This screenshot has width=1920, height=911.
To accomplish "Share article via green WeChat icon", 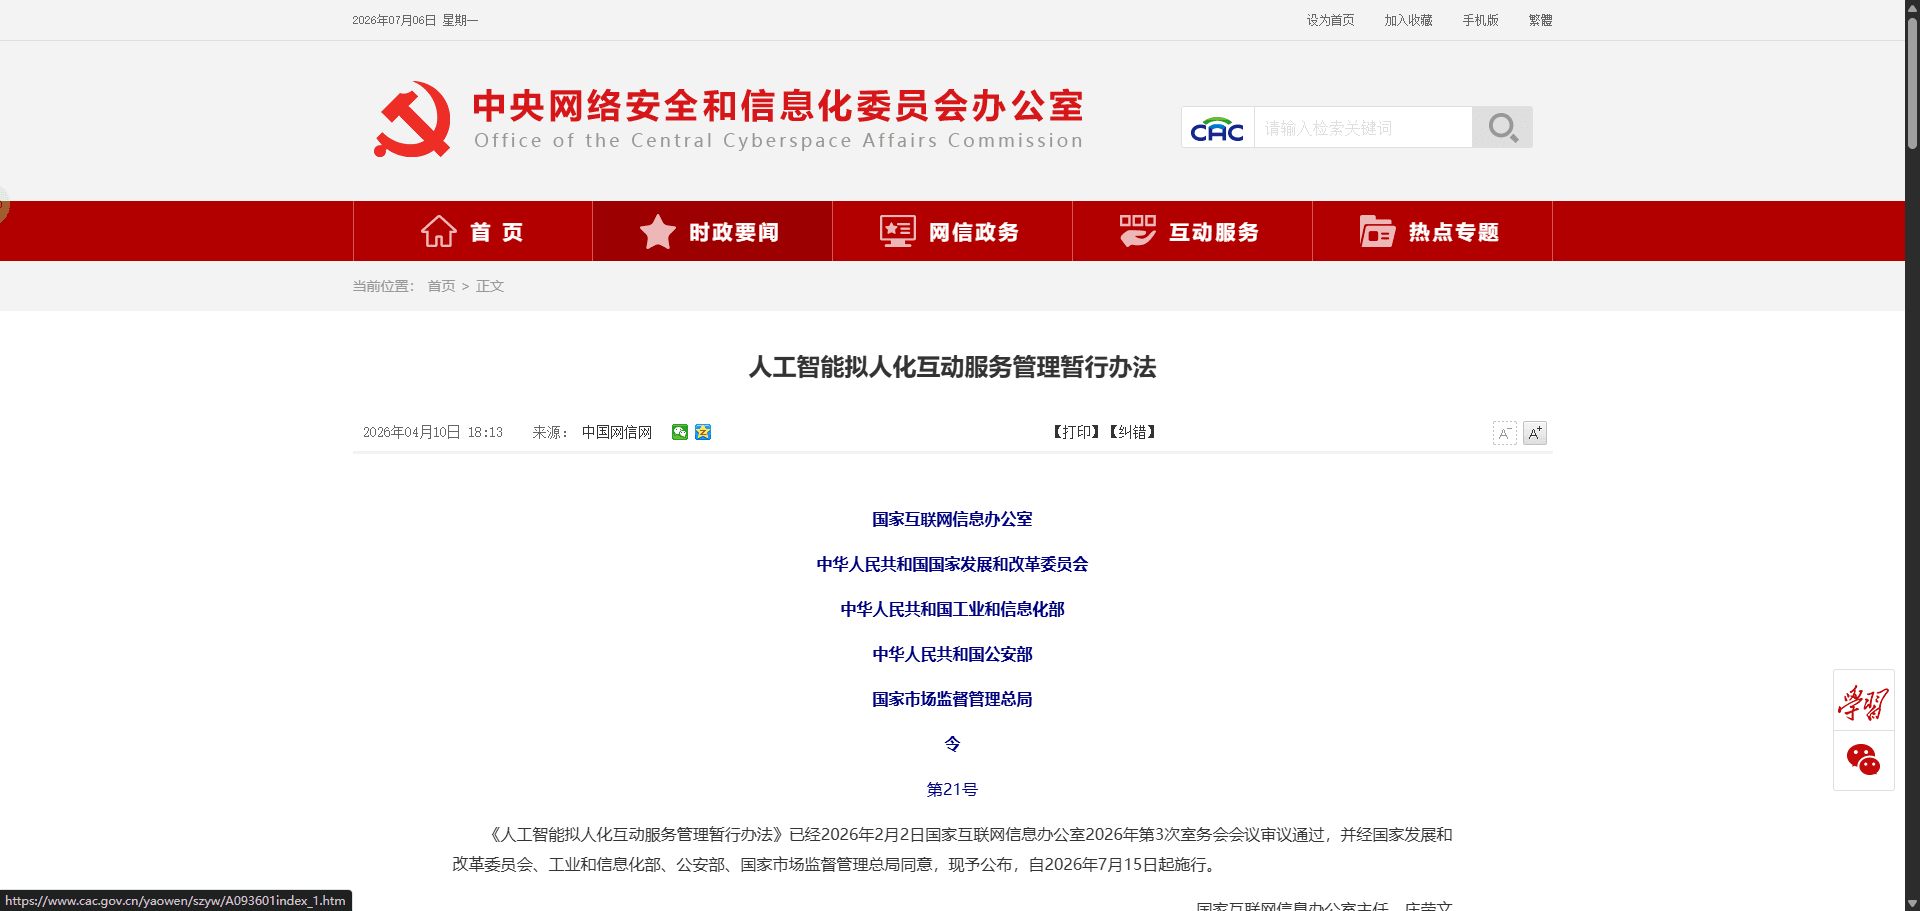I will (680, 432).
